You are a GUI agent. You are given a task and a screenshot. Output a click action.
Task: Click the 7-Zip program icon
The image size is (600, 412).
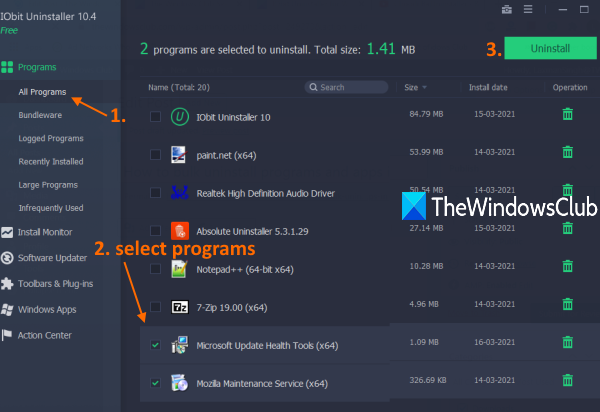tap(179, 307)
